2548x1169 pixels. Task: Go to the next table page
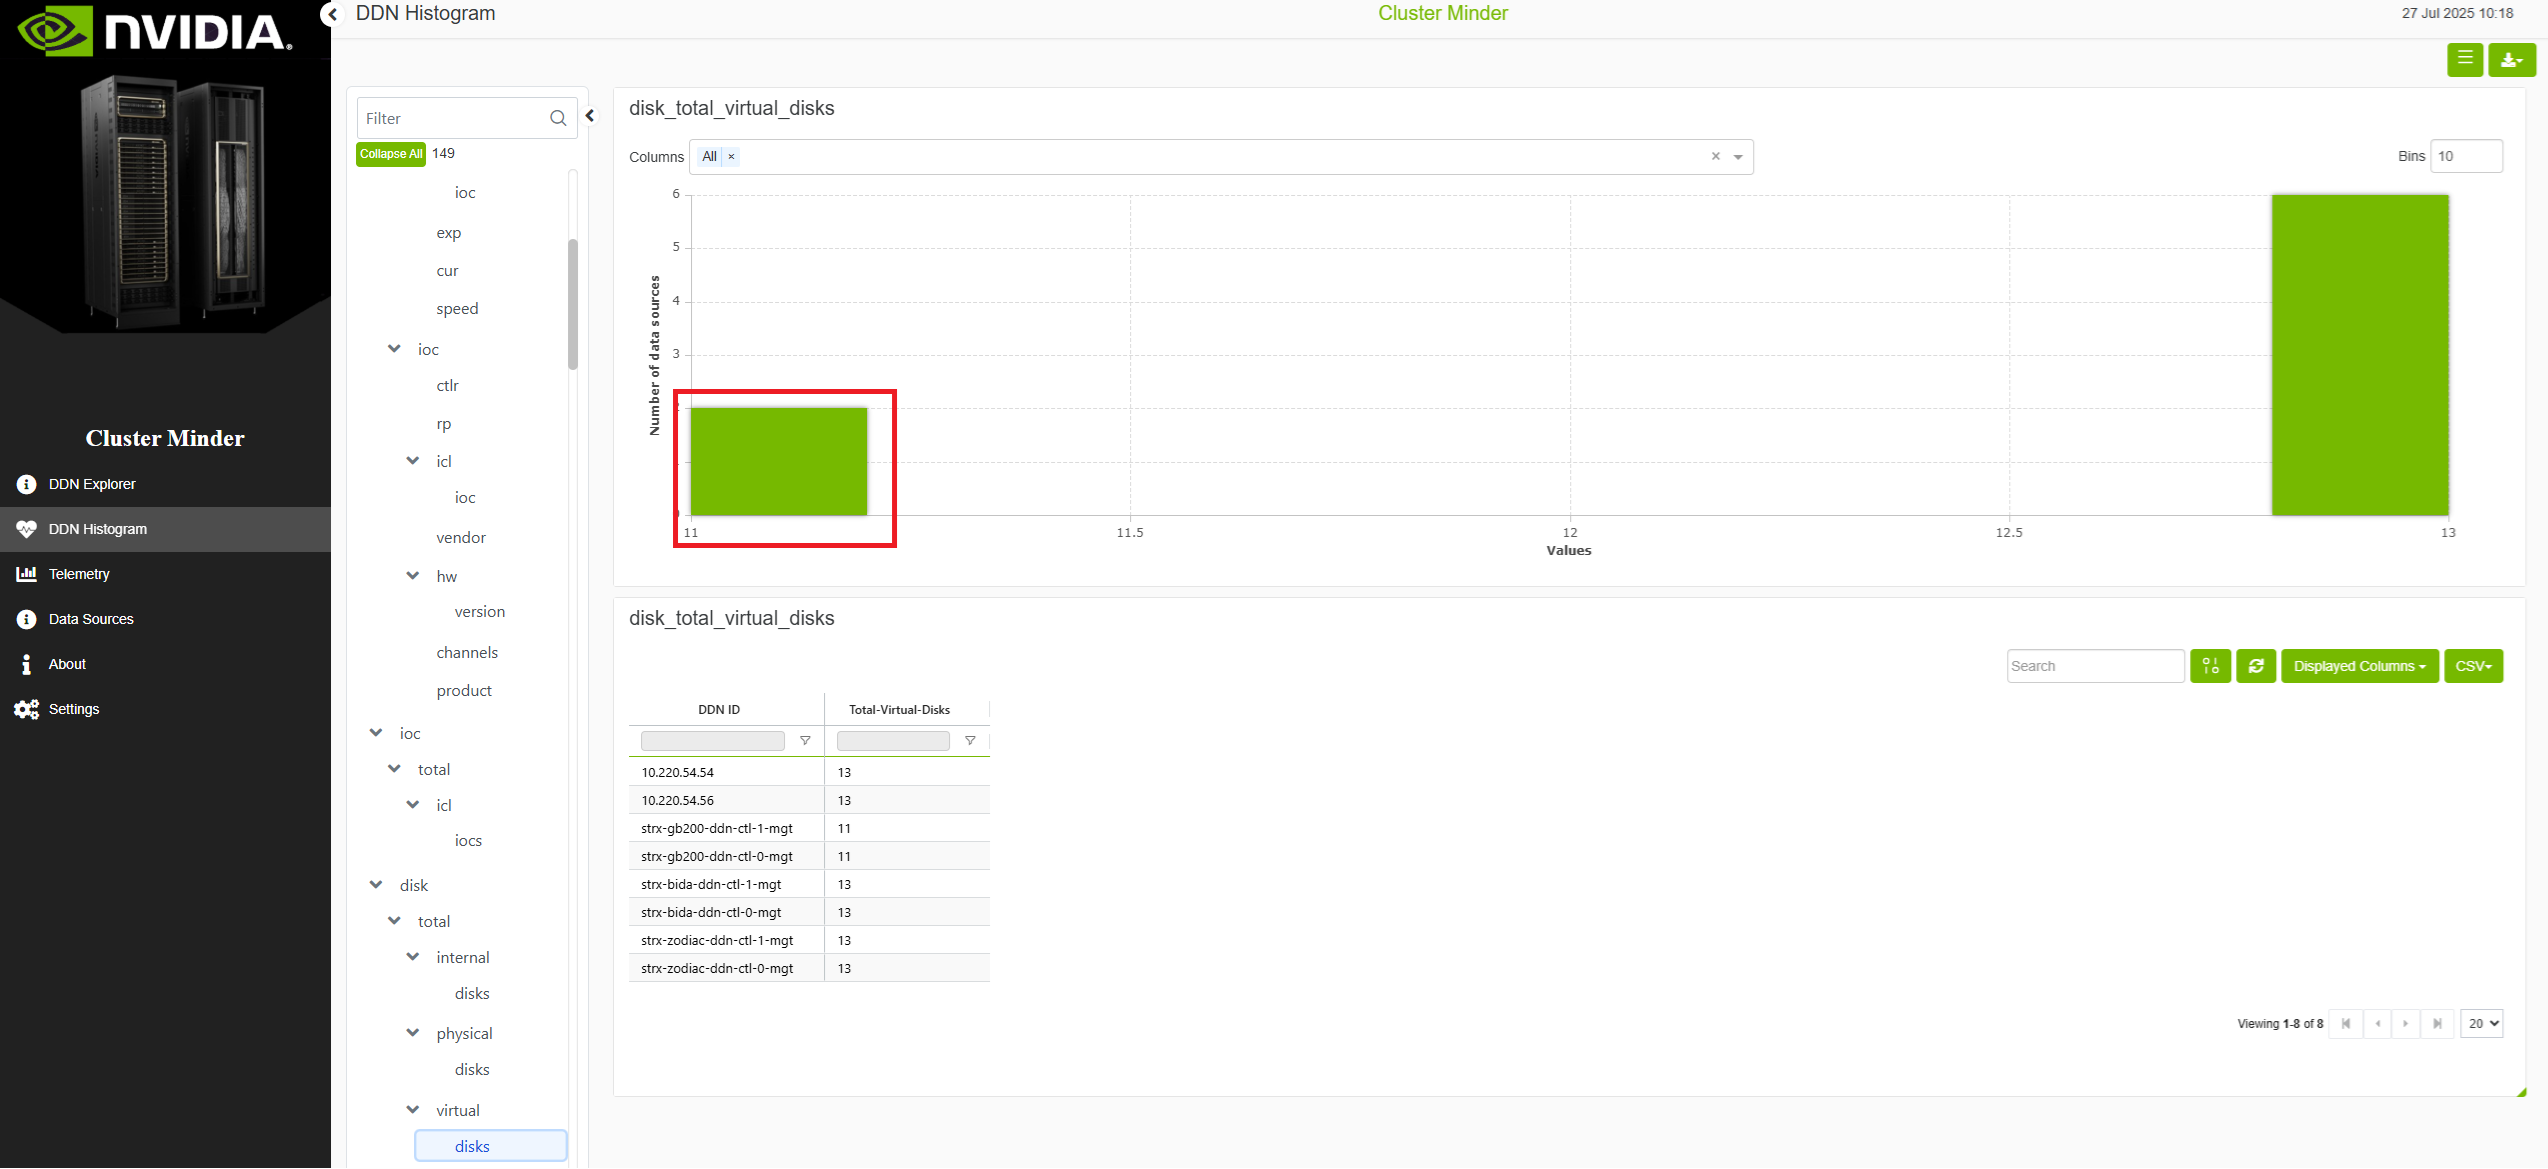(2406, 1024)
